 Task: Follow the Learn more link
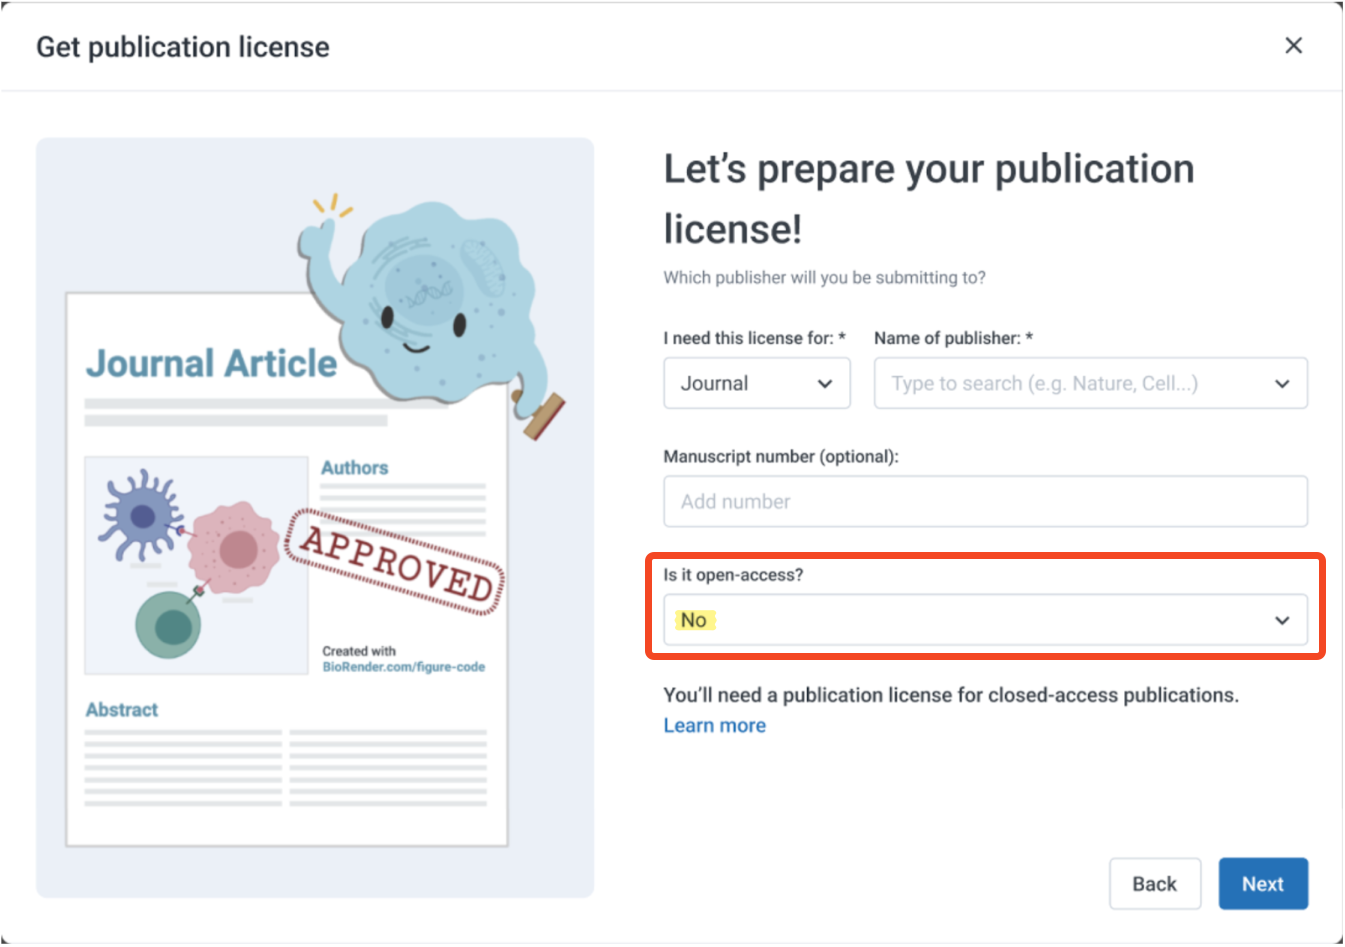[714, 726]
